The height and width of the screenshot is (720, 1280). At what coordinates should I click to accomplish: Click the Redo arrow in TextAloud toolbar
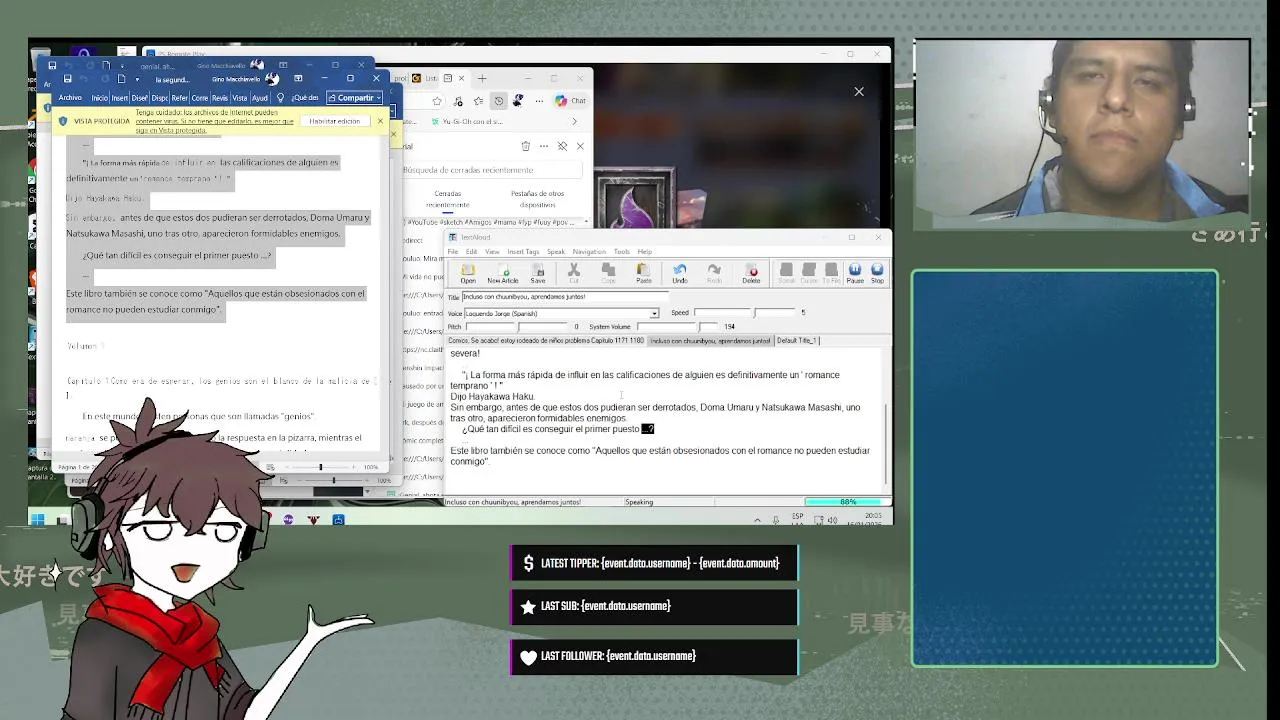714,274
